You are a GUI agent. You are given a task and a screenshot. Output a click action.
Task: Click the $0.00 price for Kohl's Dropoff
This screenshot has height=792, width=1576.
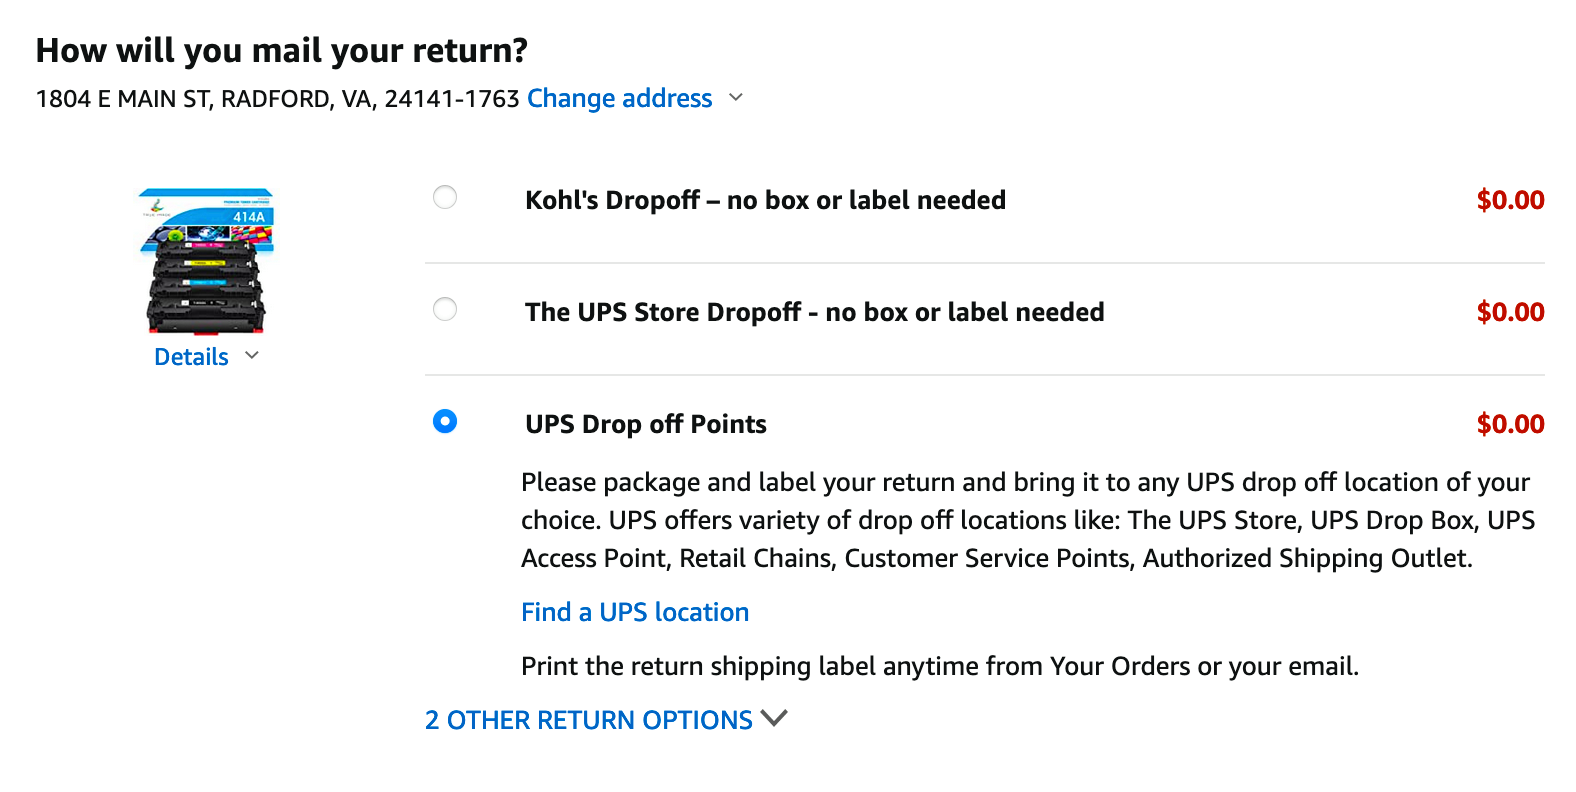click(x=1510, y=200)
